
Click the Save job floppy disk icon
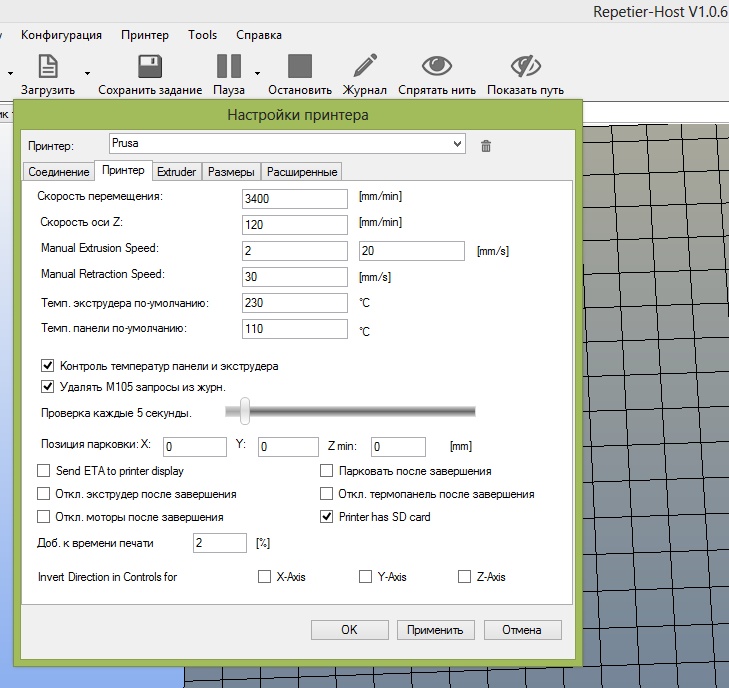click(150, 66)
